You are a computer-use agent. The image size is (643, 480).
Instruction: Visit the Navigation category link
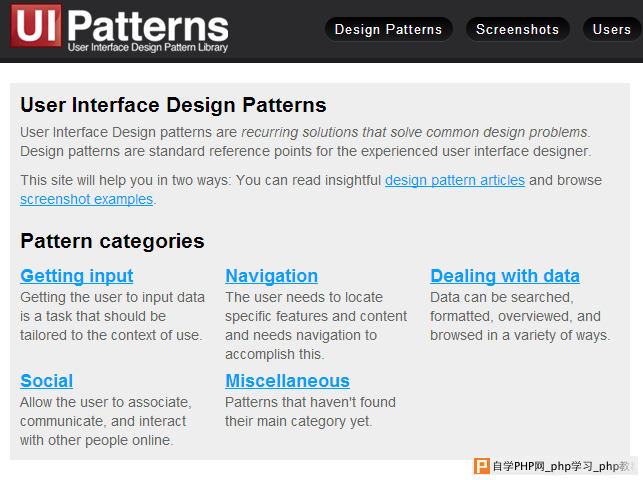271,276
